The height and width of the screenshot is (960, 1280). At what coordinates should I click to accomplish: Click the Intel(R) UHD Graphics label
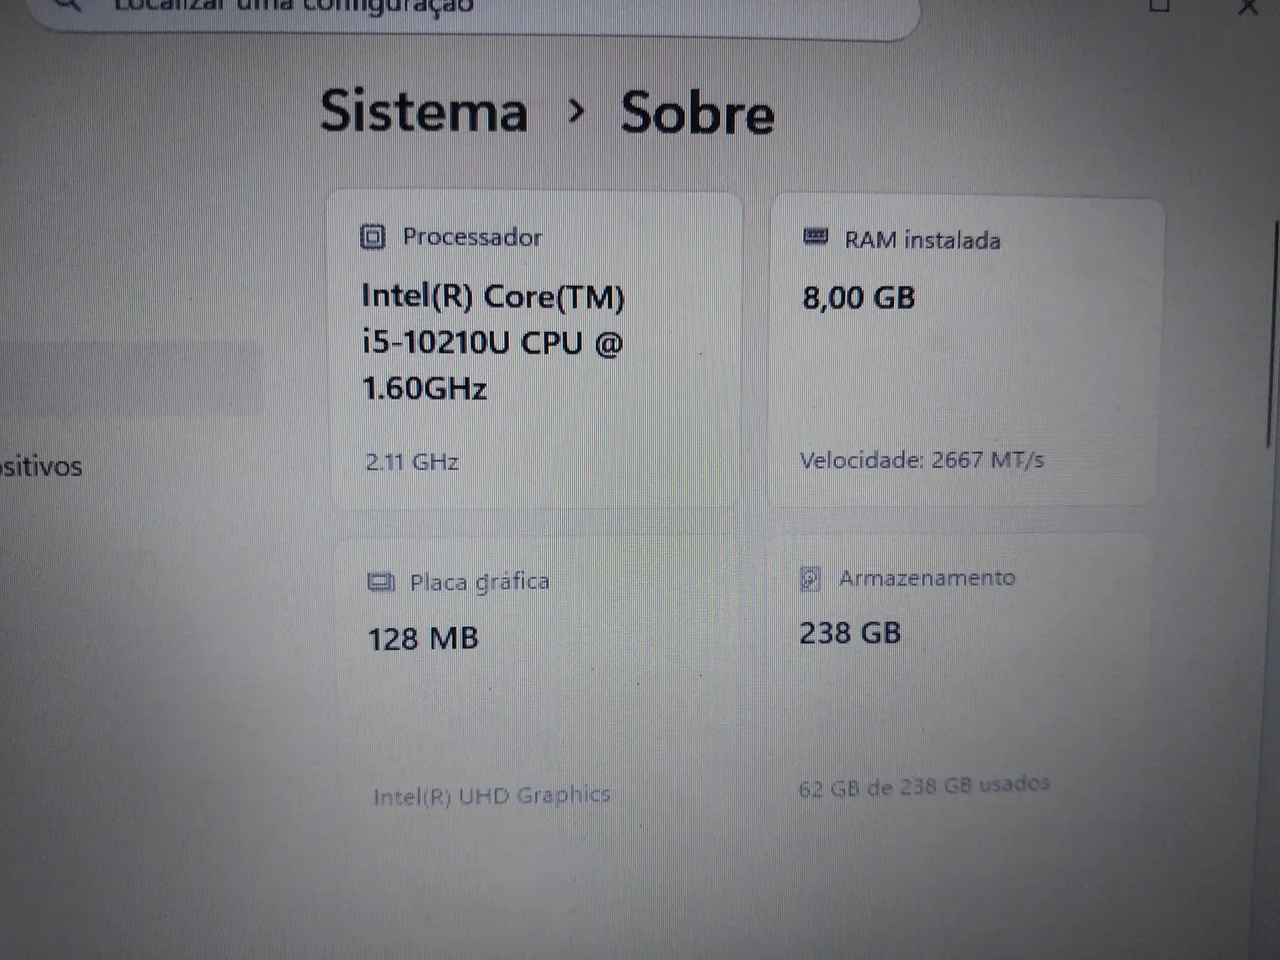click(491, 796)
